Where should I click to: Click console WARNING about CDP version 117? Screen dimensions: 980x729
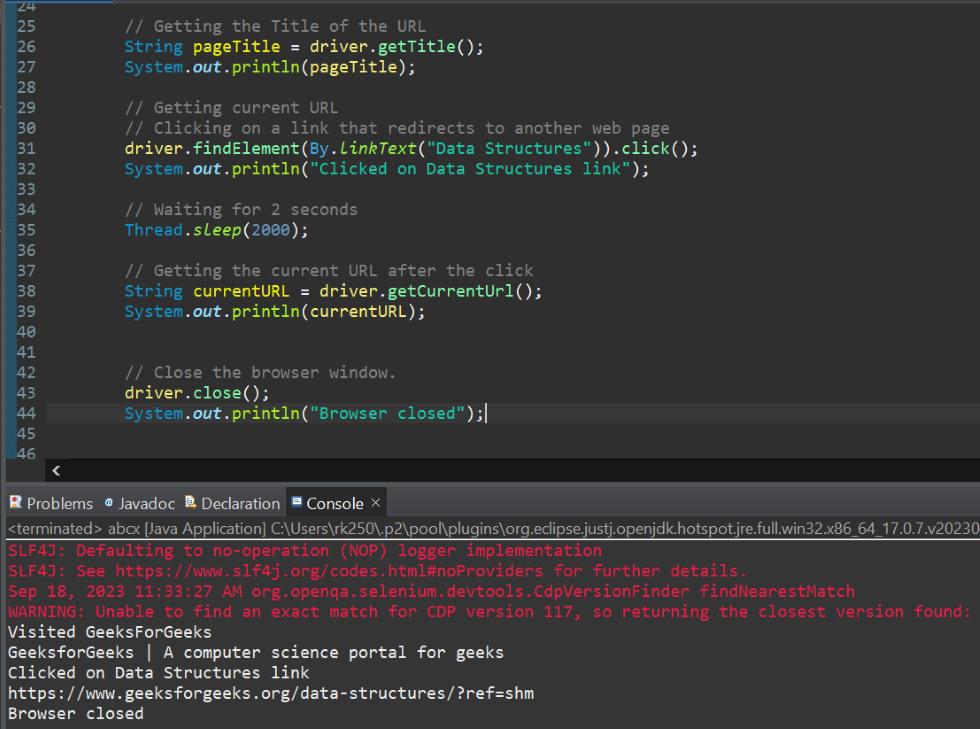(x=489, y=611)
